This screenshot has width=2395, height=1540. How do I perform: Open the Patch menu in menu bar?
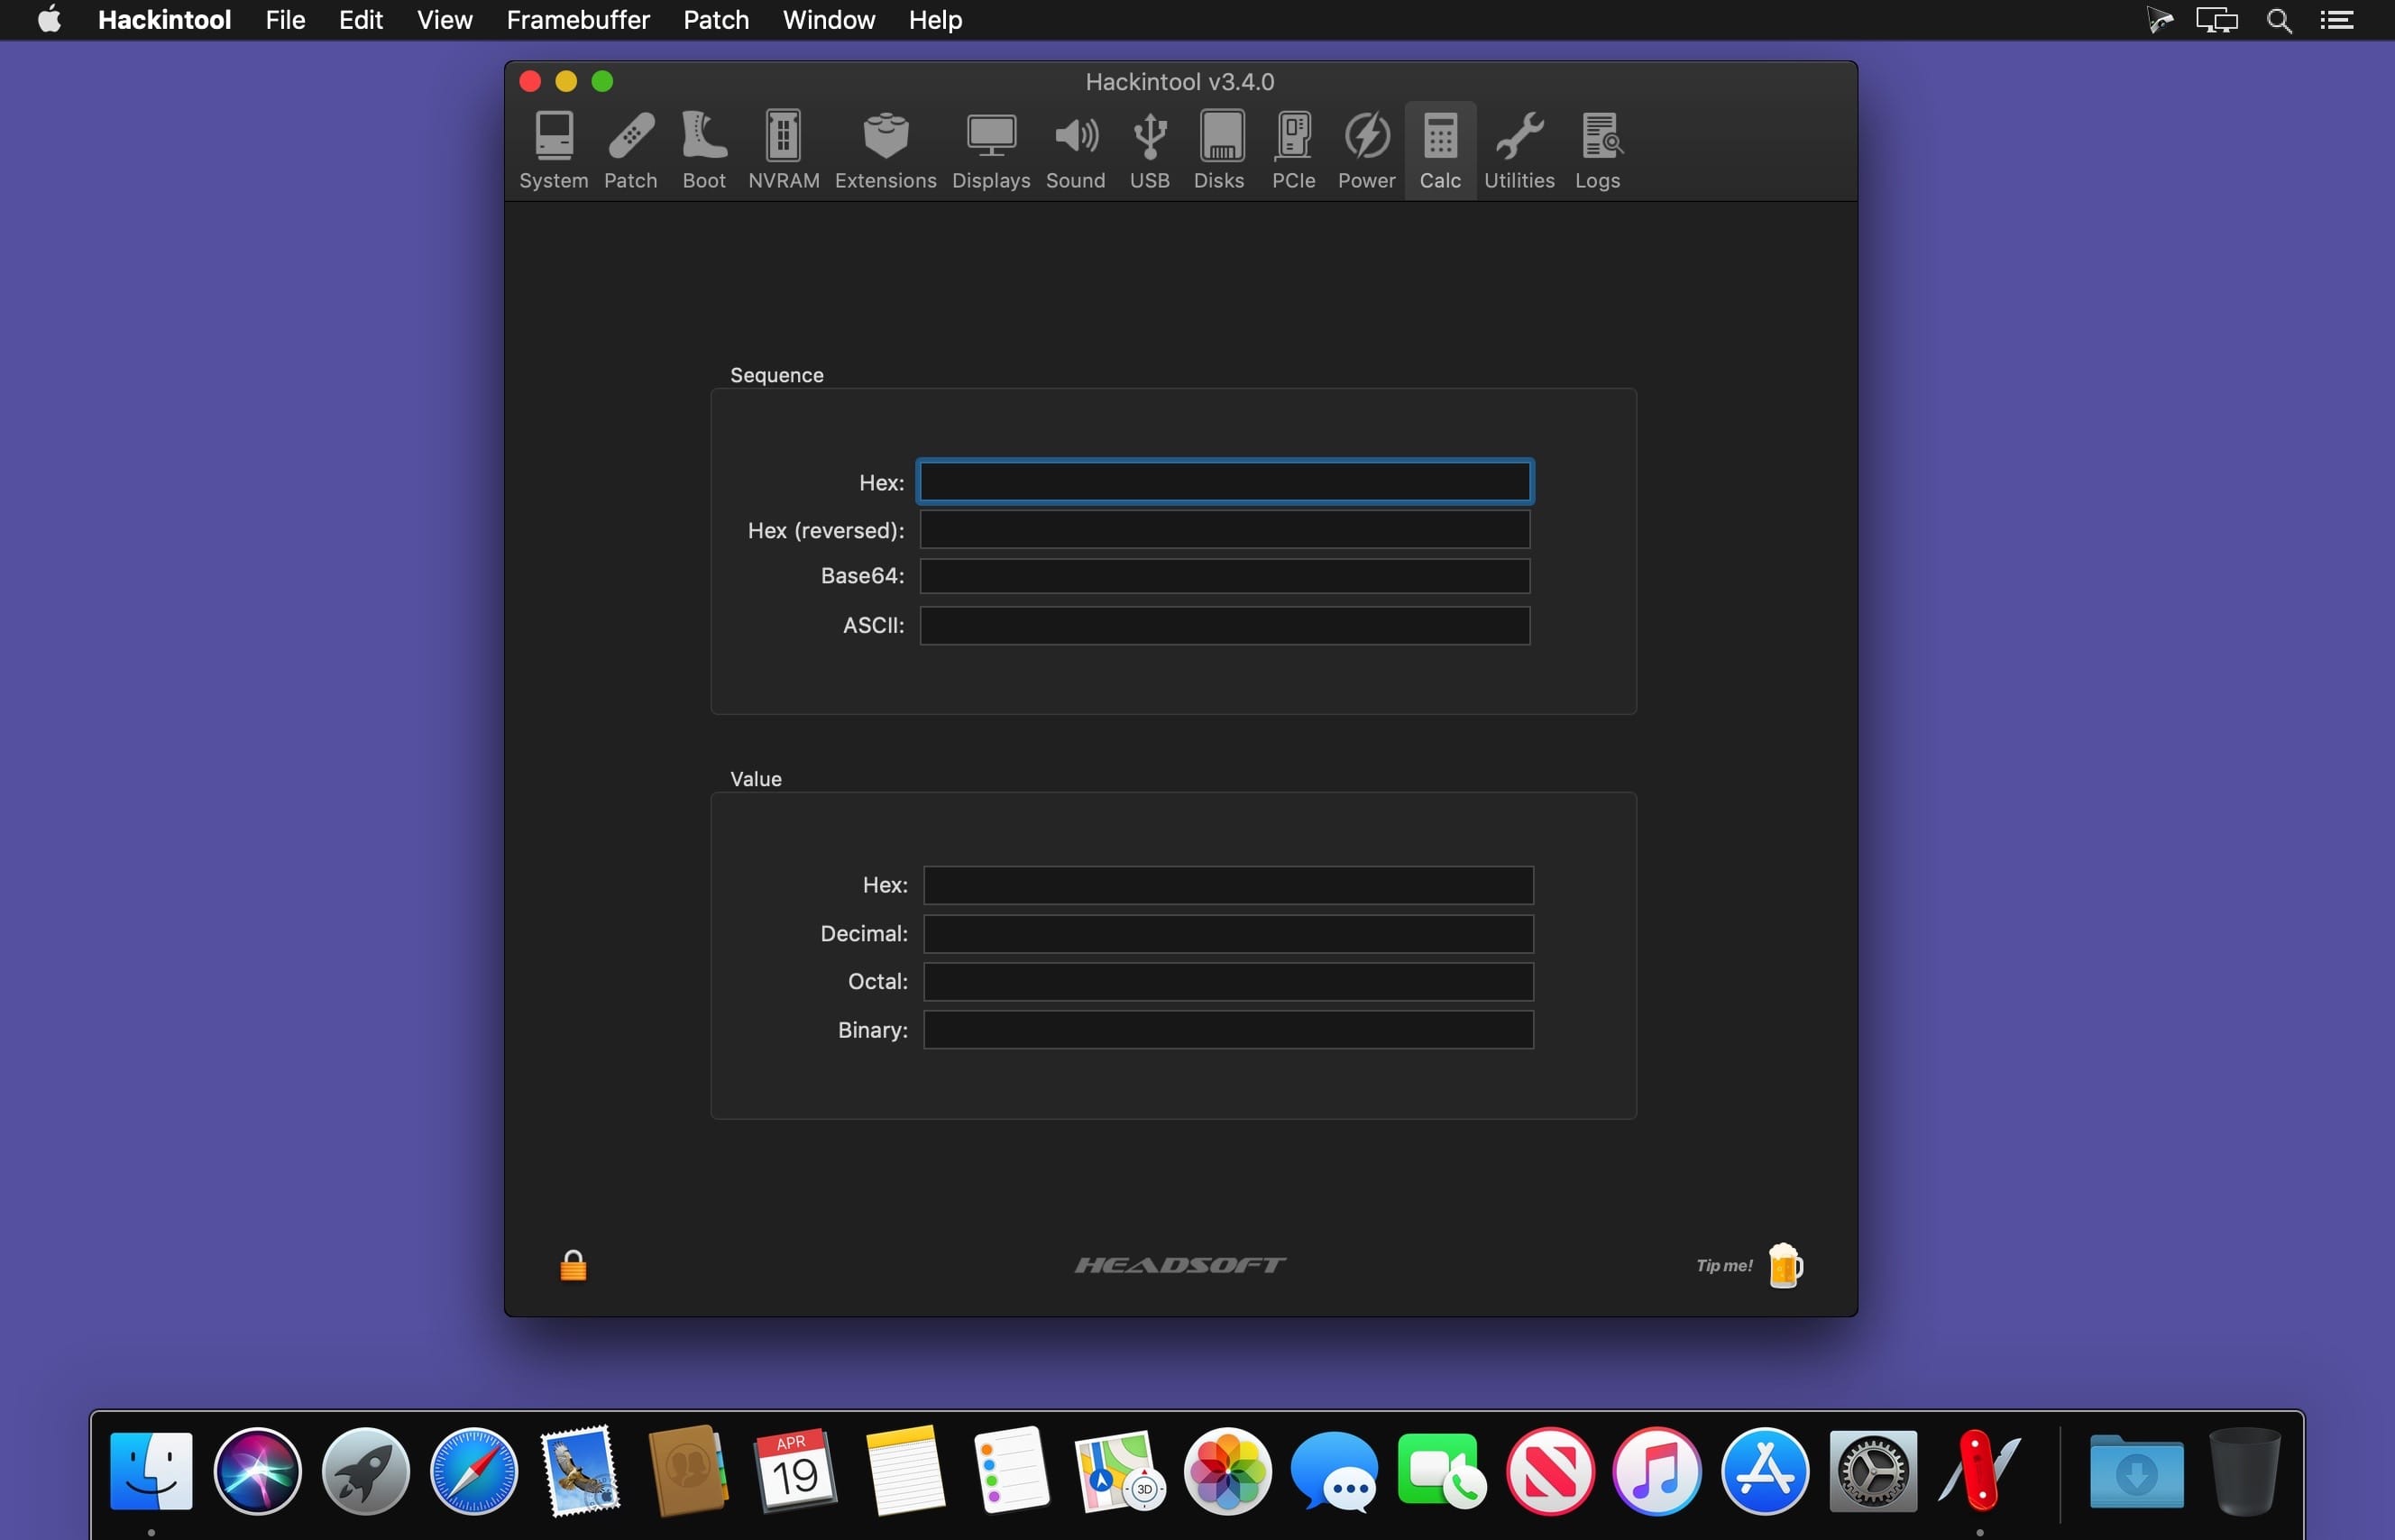716,20
